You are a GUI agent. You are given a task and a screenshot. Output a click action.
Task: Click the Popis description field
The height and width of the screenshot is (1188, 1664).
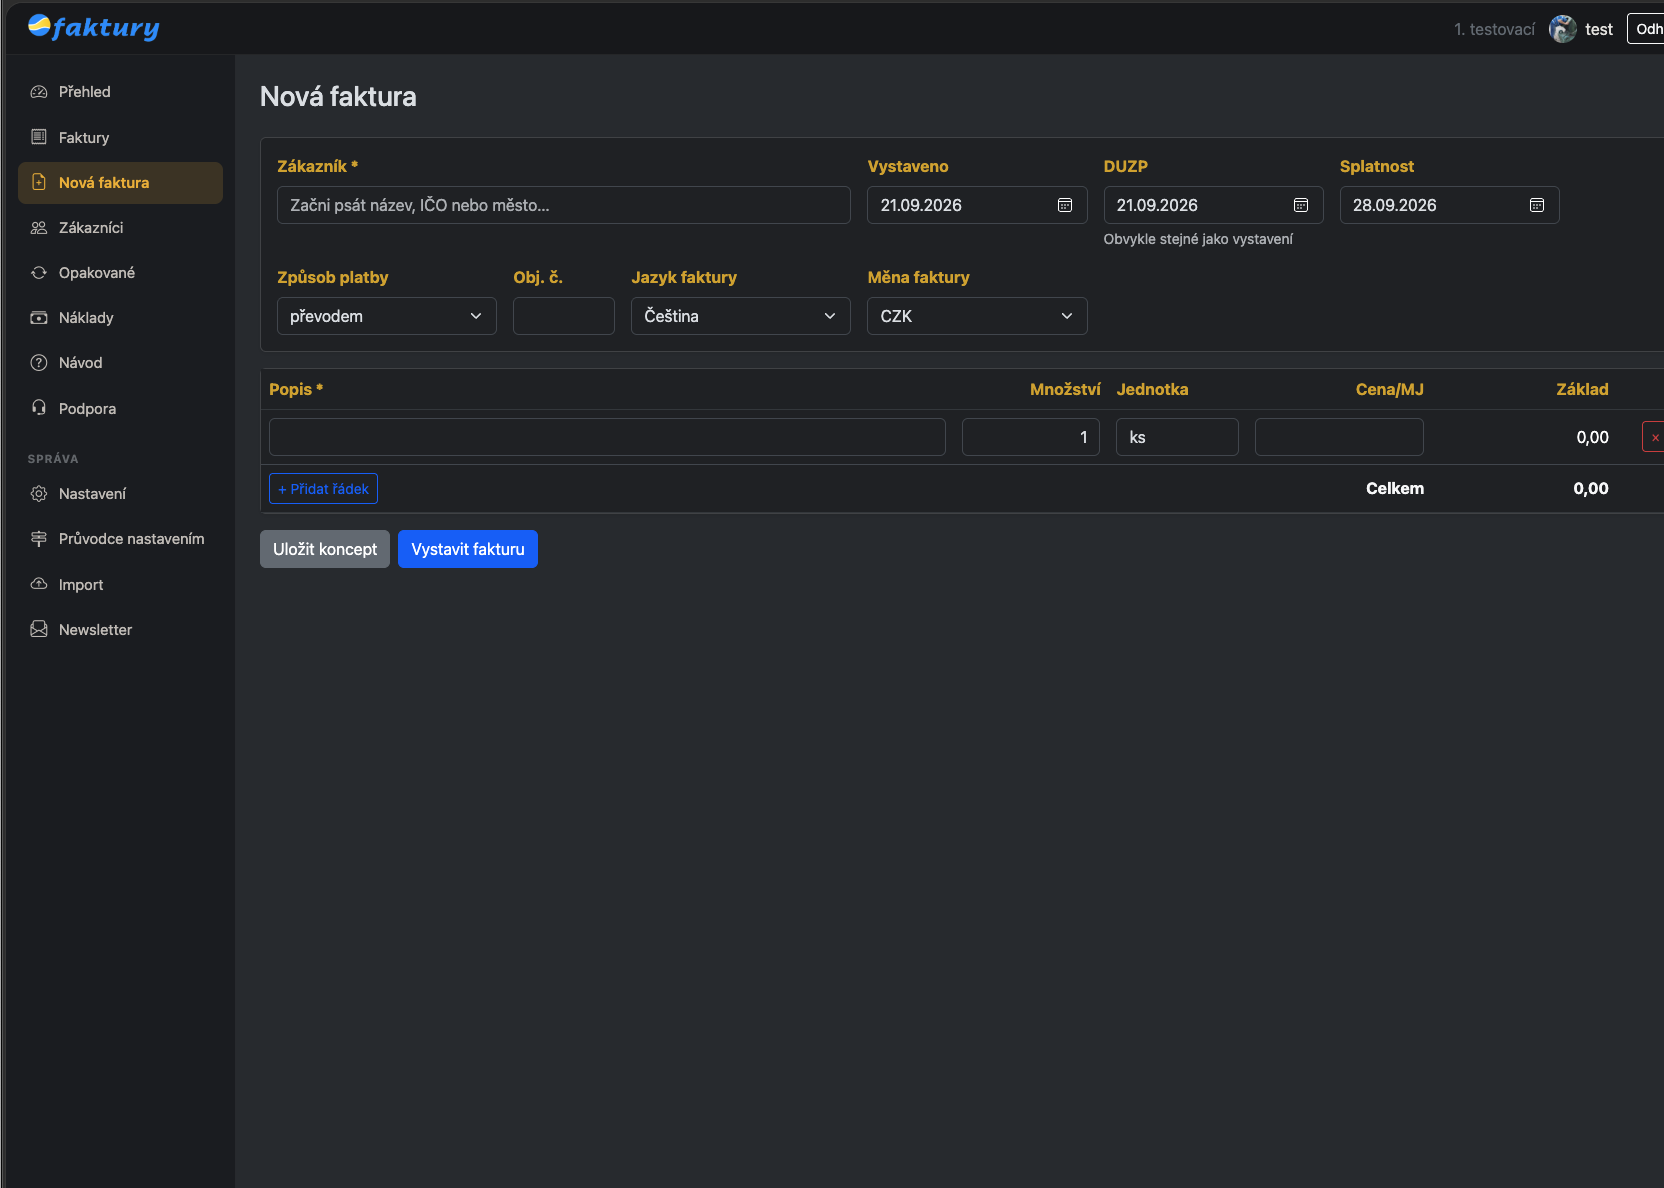[x=607, y=437]
